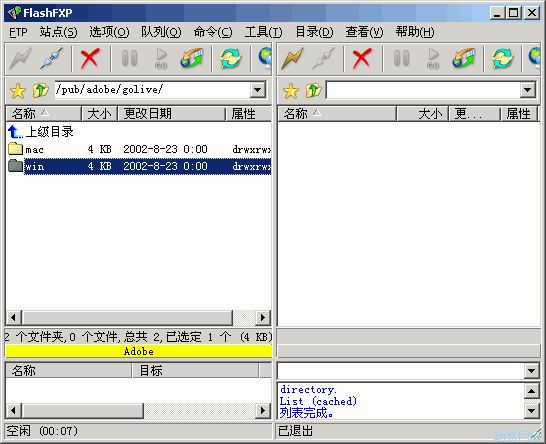Click left file list scroll right arrow

(x=263, y=317)
